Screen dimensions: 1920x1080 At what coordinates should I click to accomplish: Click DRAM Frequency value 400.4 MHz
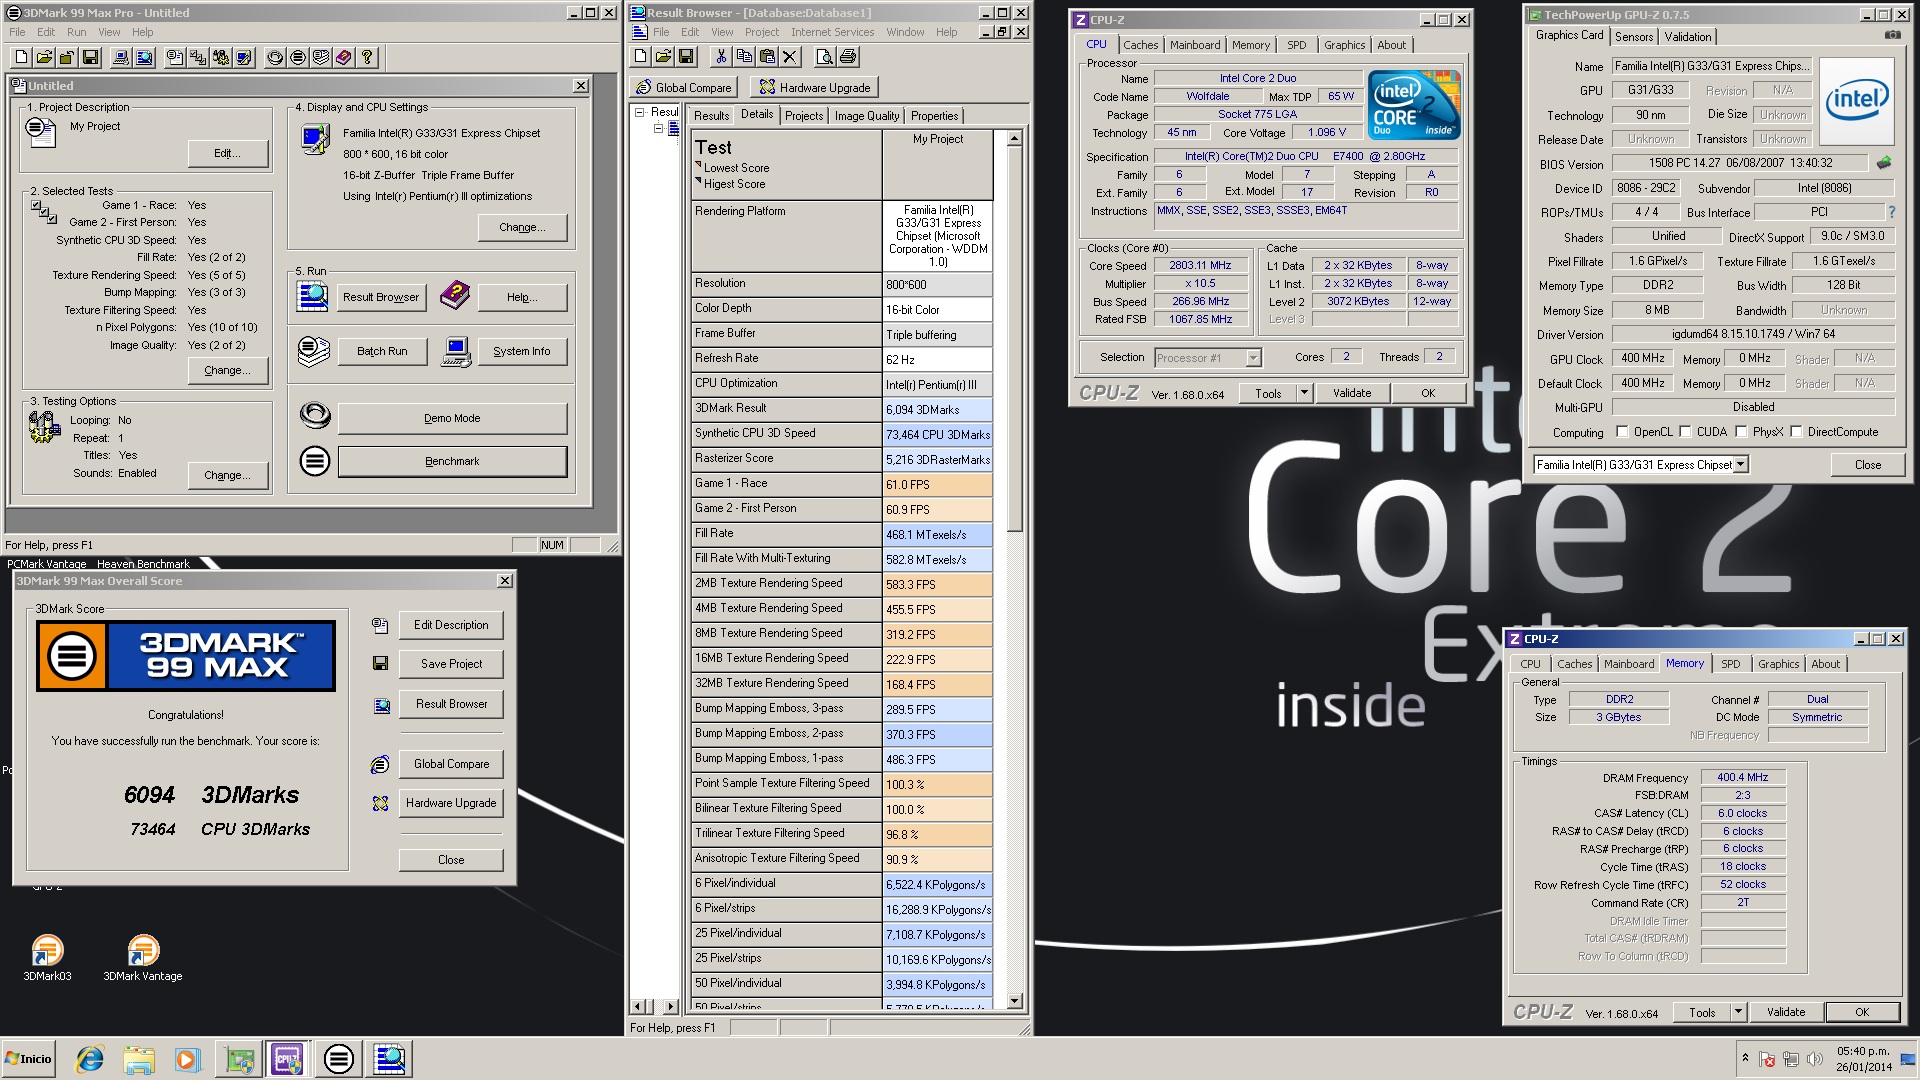1742,777
